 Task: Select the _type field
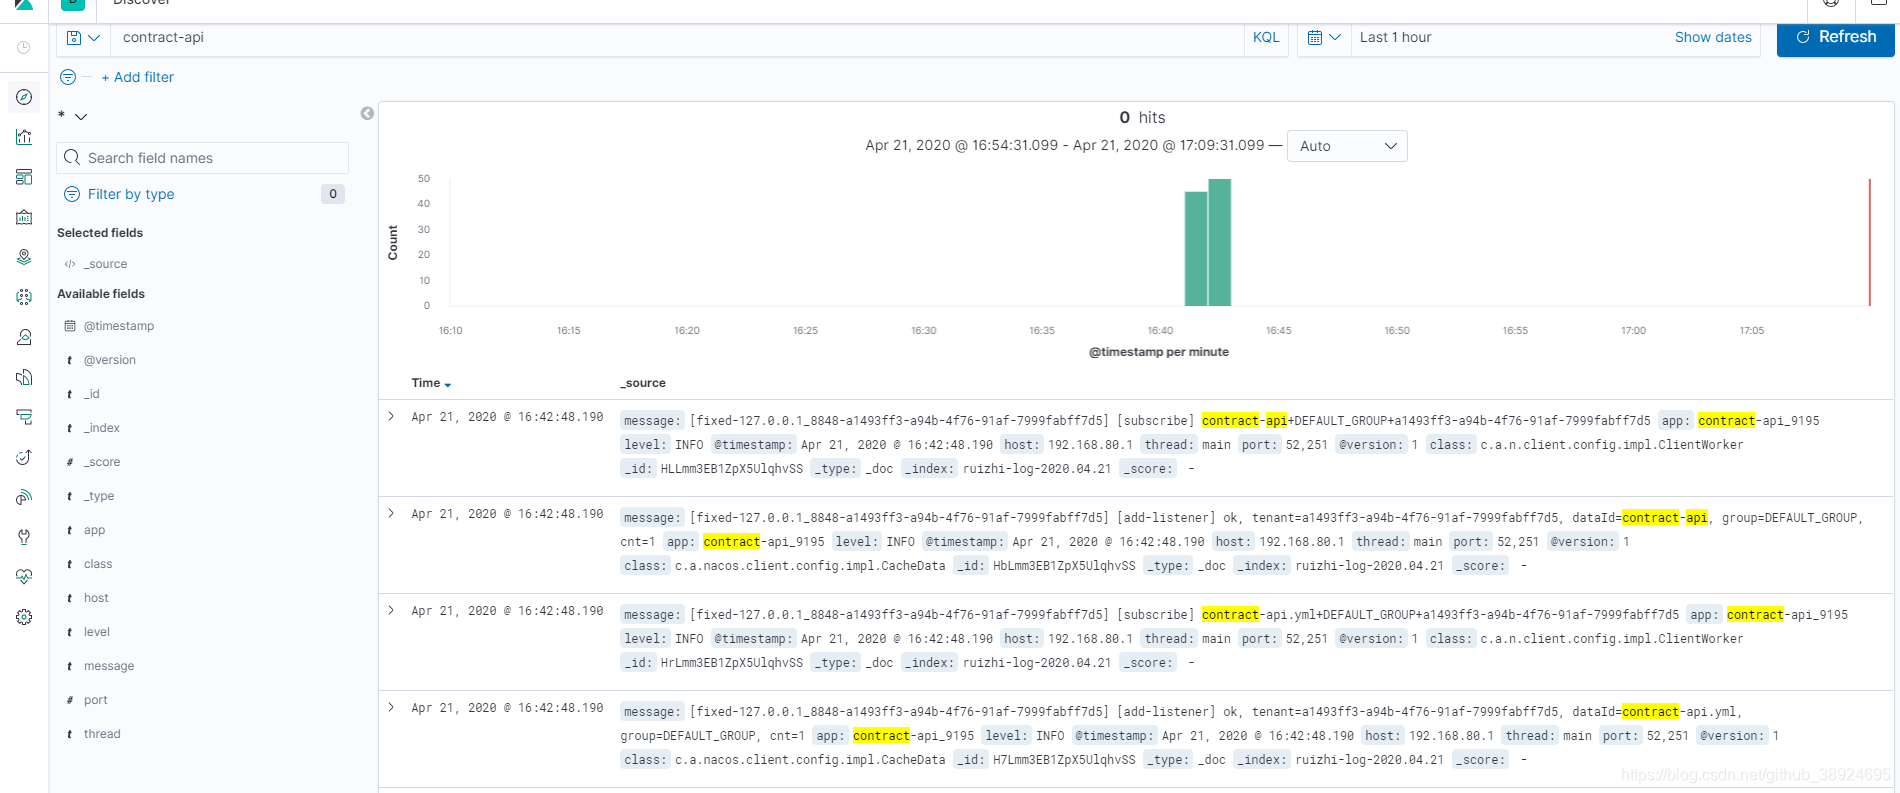[x=99, y=496]
